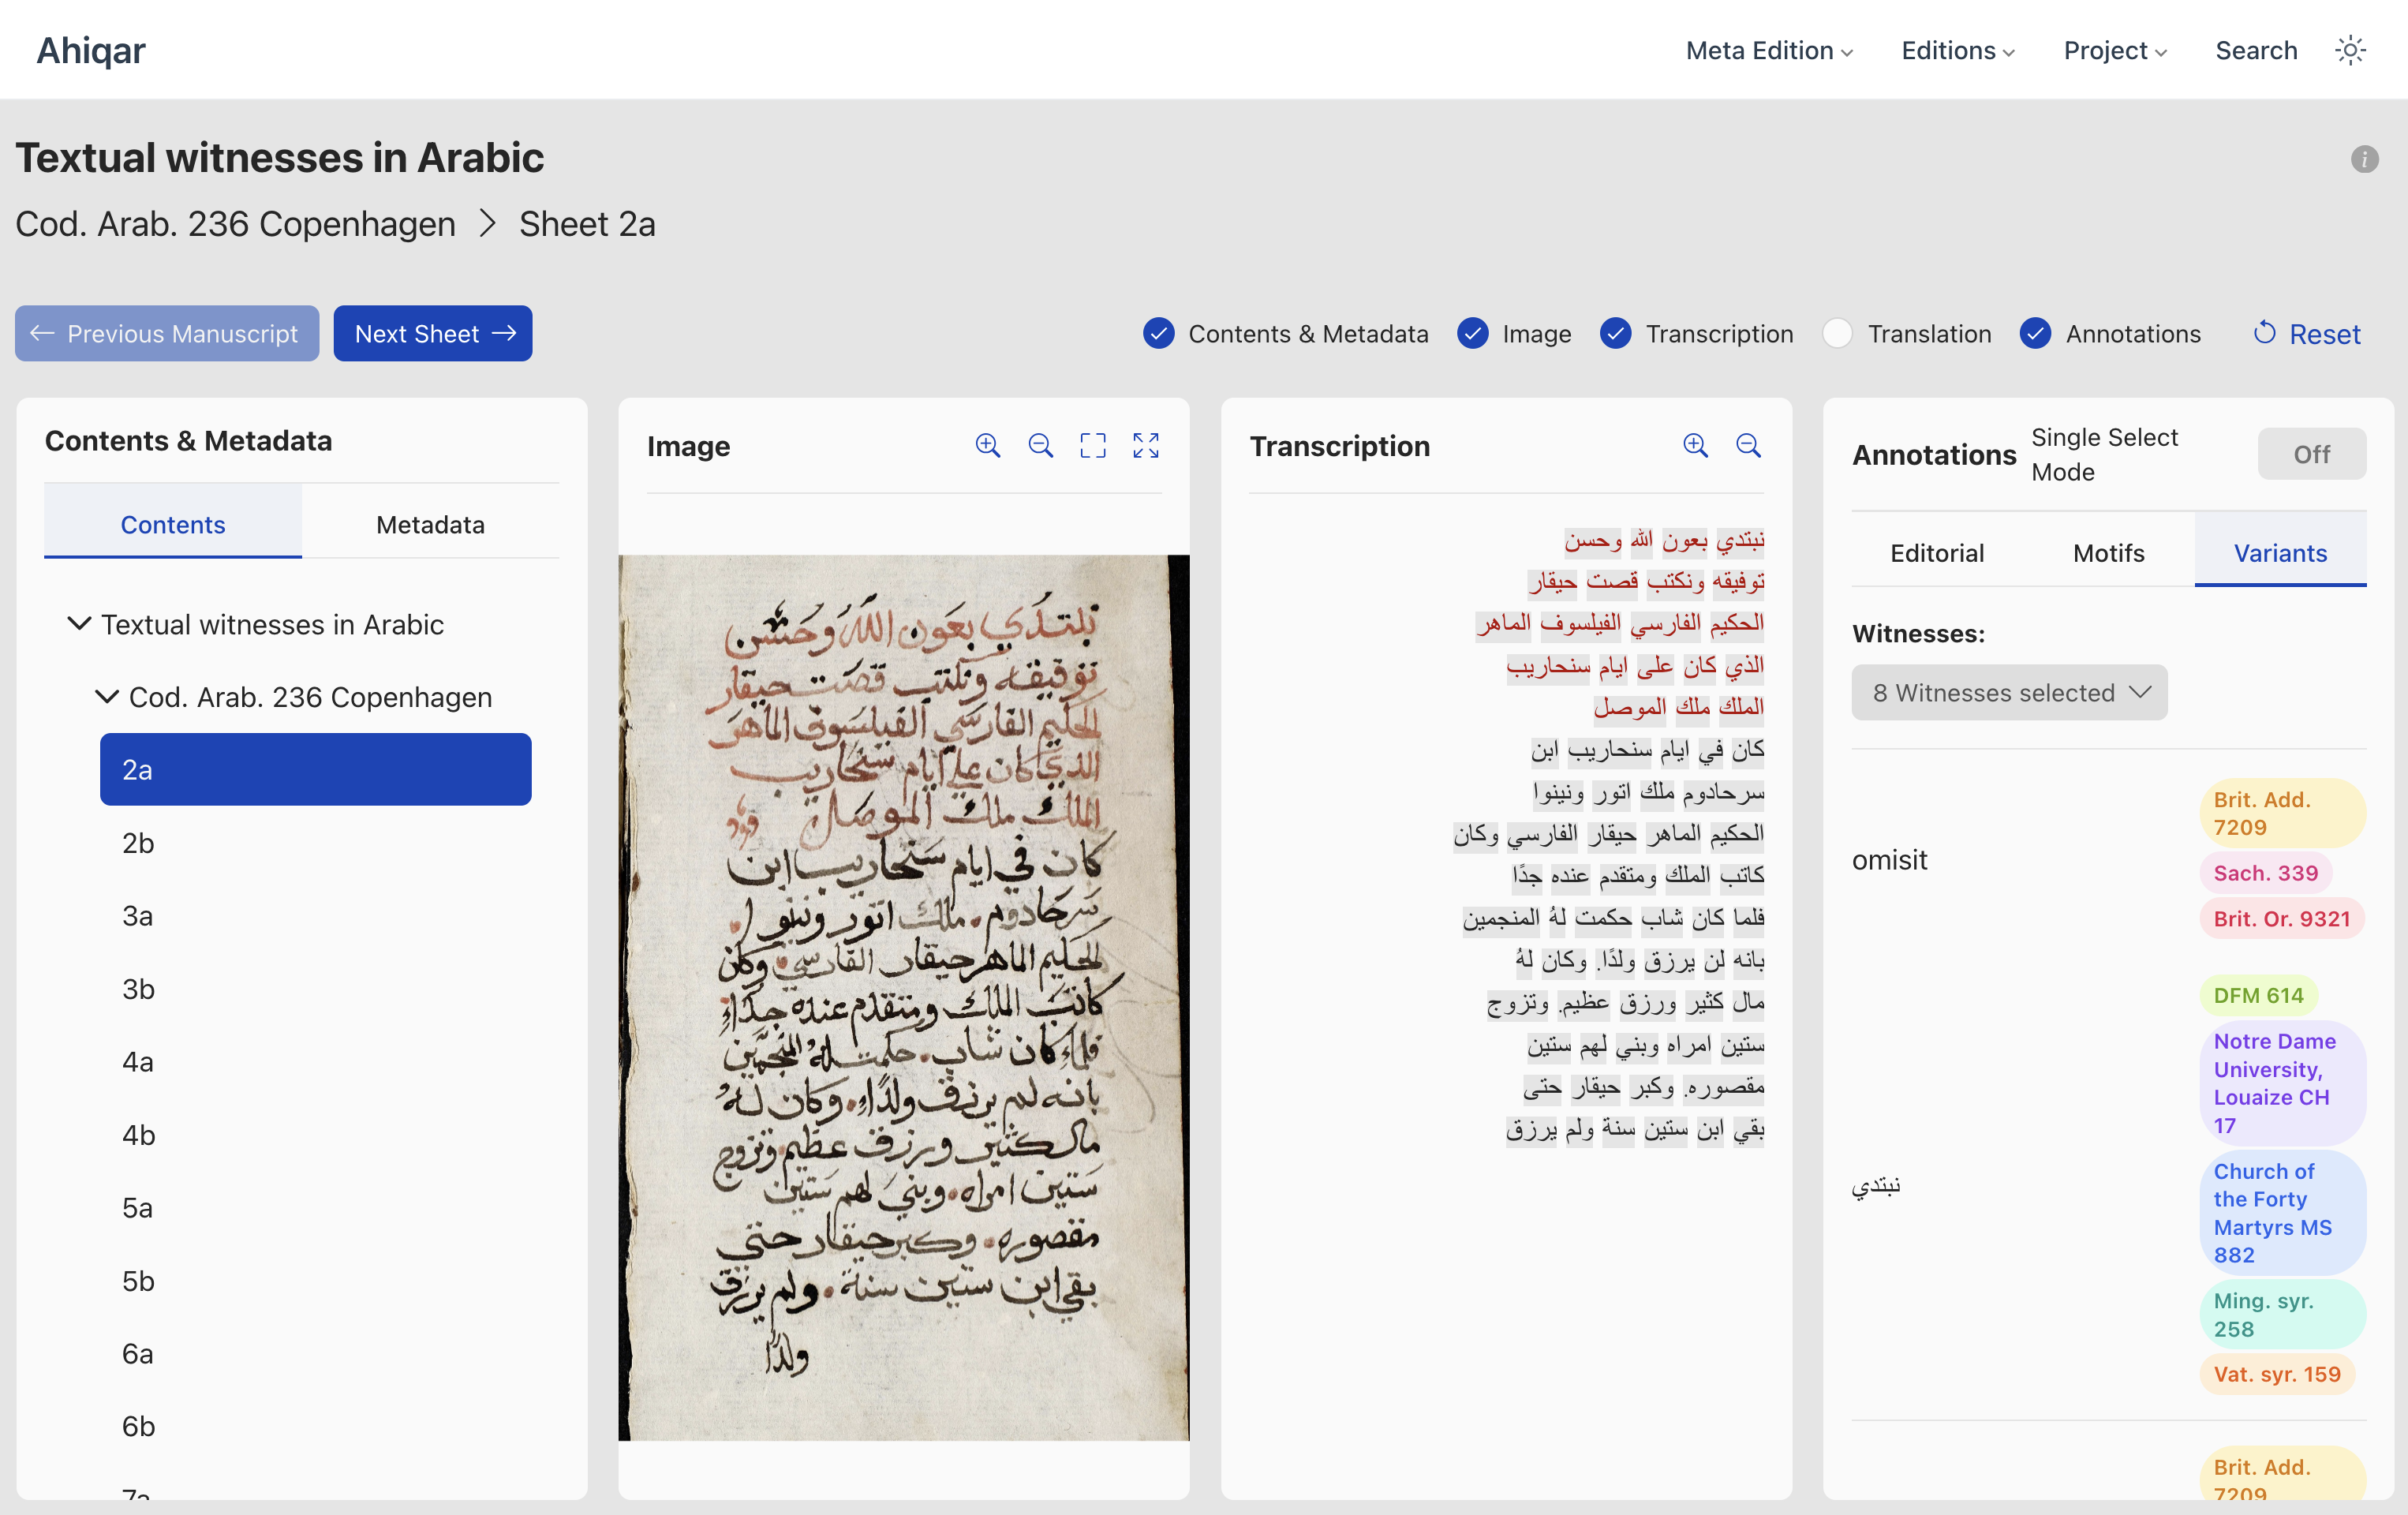Zoom out of the manuscript image
The height and width of the screenshot is (1515, 2408).
1040,445
